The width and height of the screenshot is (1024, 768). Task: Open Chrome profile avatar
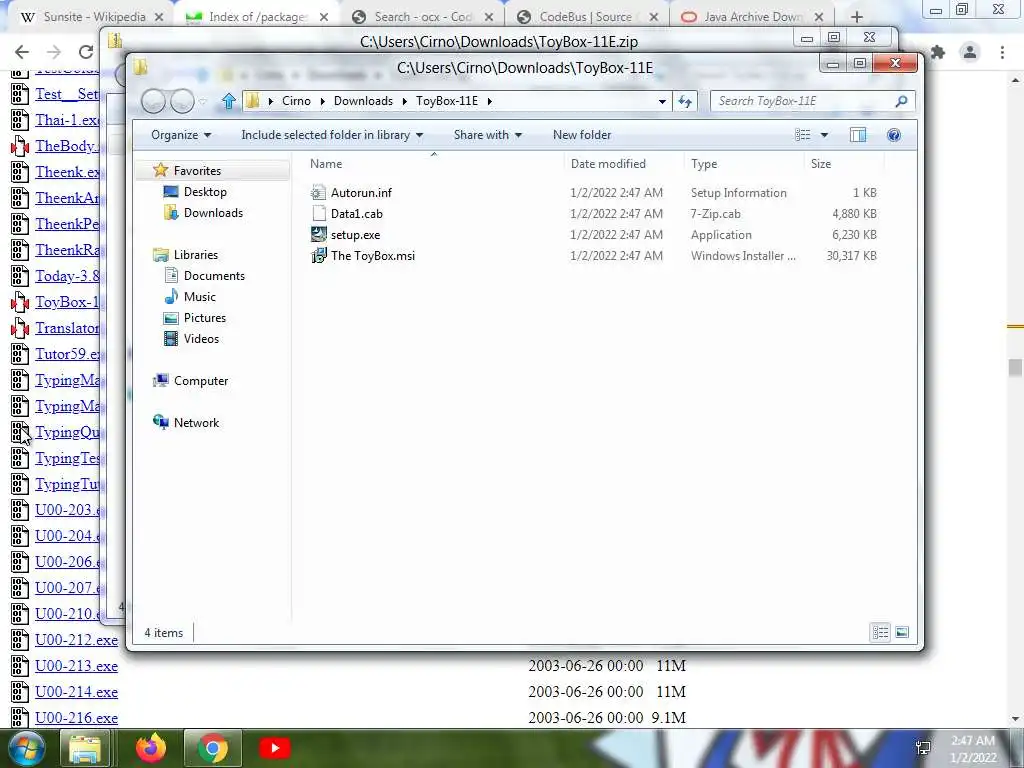click(x=970, y=52)
